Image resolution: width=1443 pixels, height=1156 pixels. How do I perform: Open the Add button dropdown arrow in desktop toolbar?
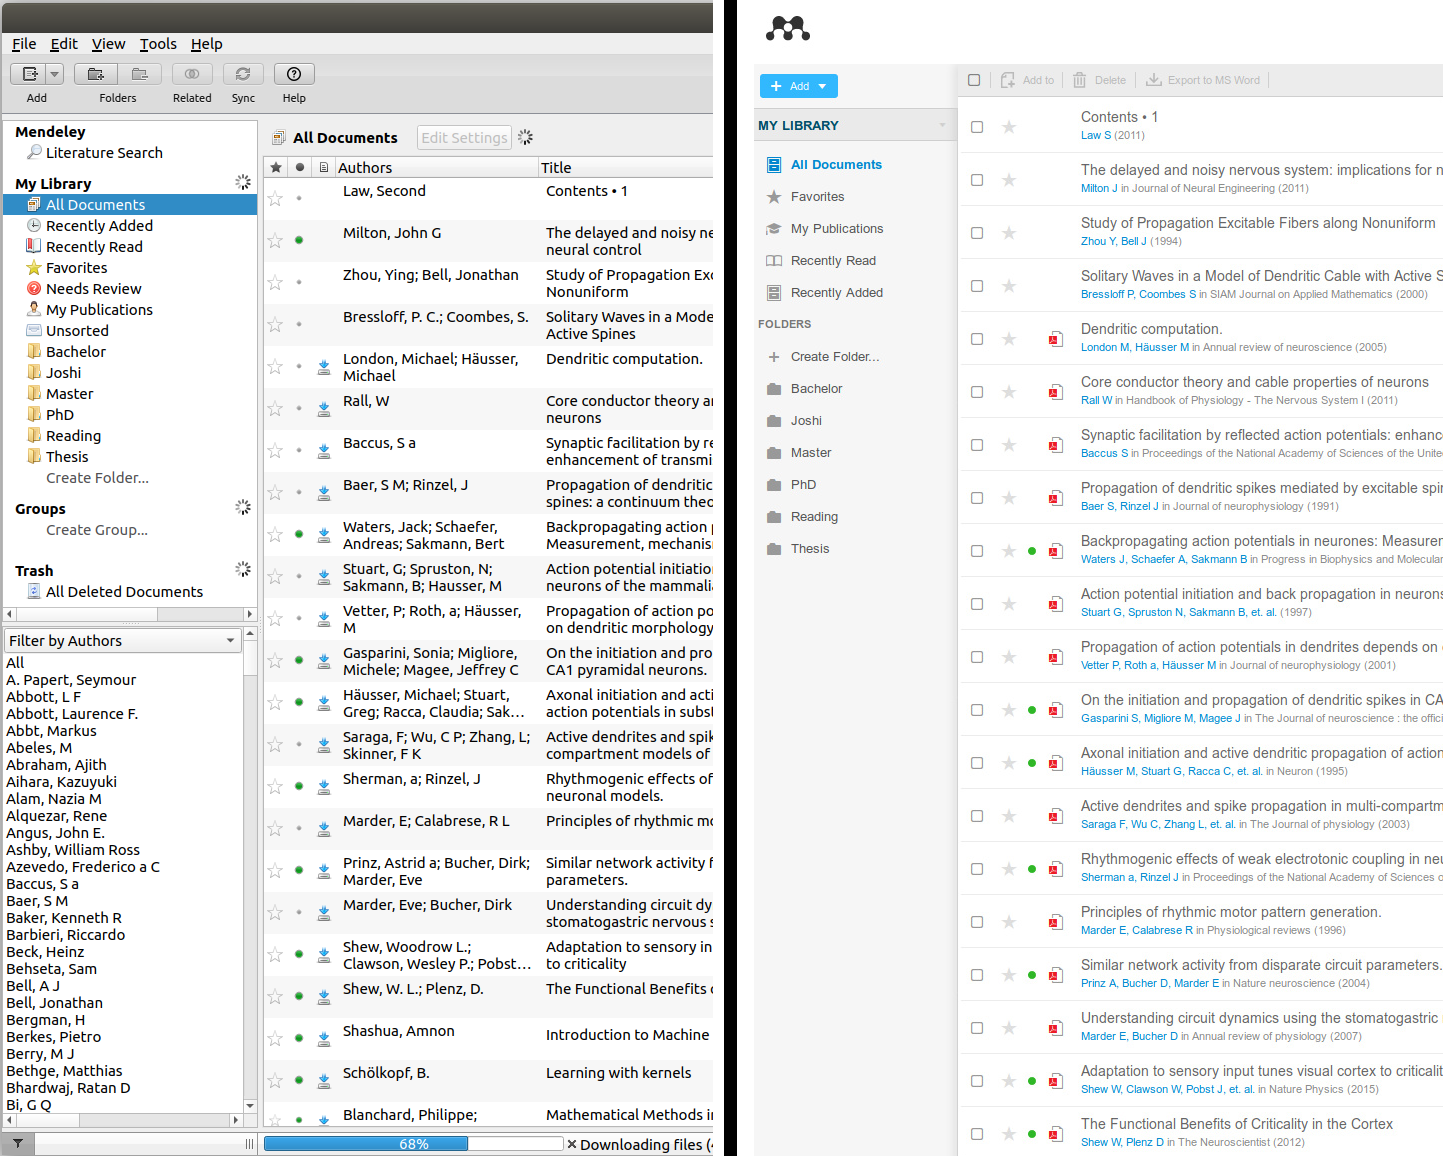pyautogui.click(x=55, y=74)
